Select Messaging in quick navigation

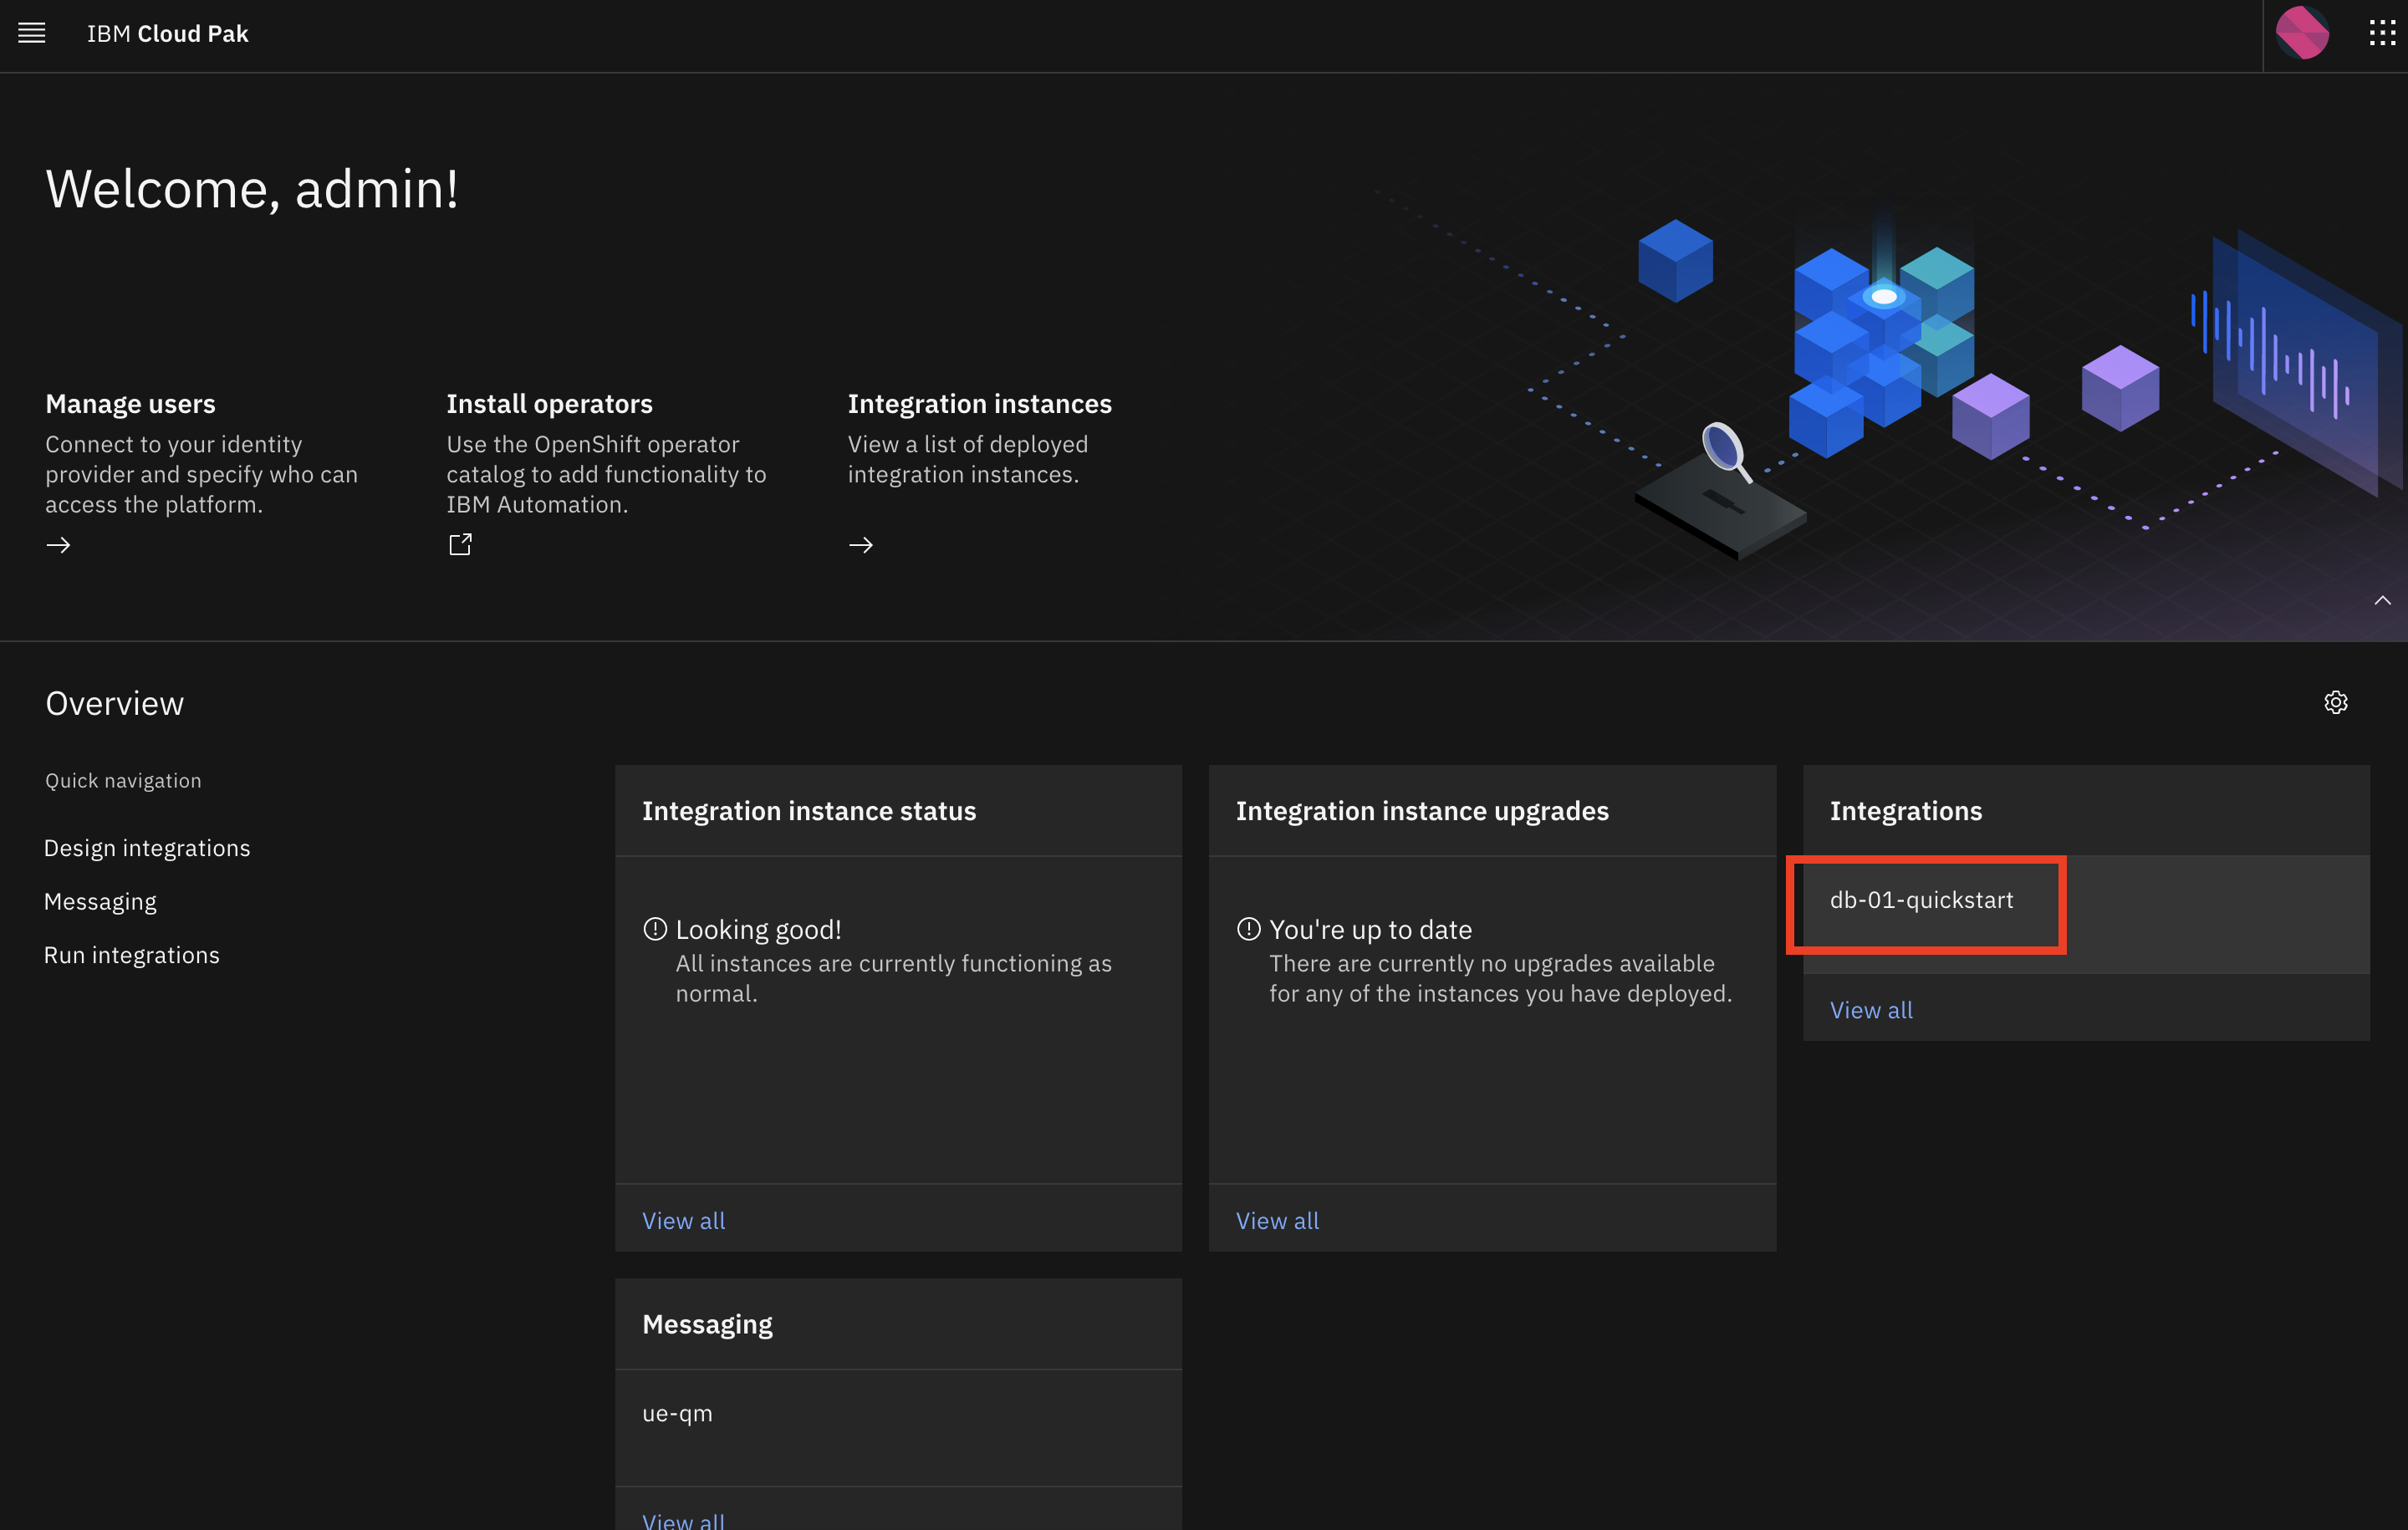coord(100,902)
